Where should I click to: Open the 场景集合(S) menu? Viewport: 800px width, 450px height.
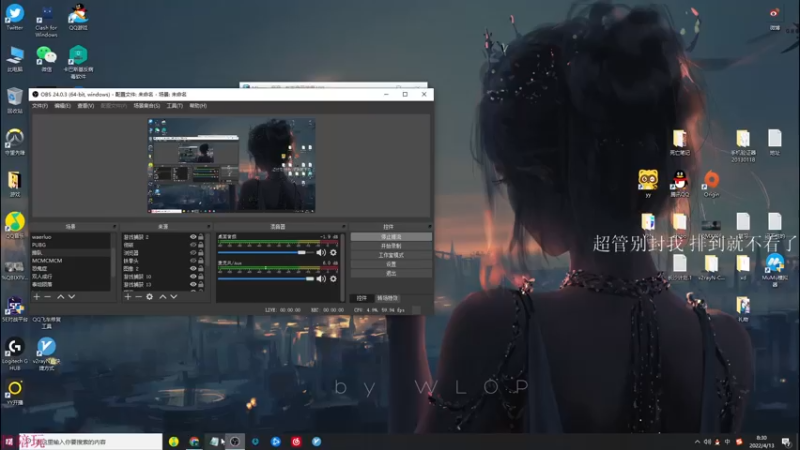point(146,106)
